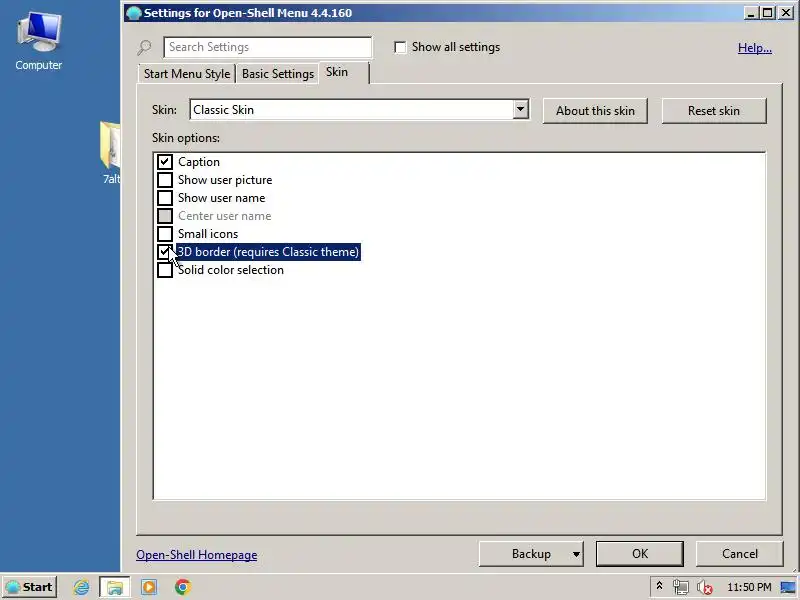Click the Reset skin button
Screen dimensions: 800x600
714,111
